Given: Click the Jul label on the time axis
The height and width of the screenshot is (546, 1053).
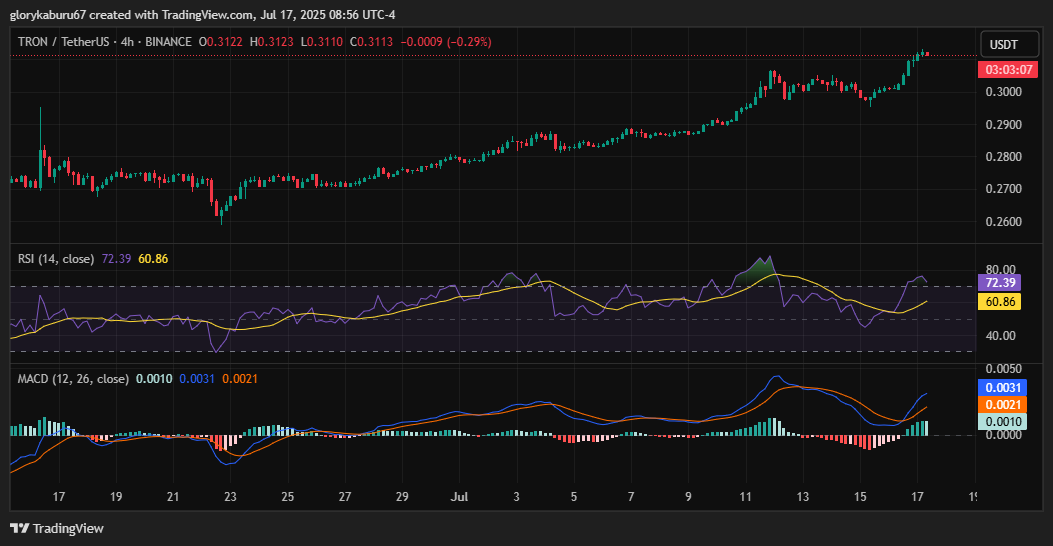Looking at the screenshot, I should (460, 496).
